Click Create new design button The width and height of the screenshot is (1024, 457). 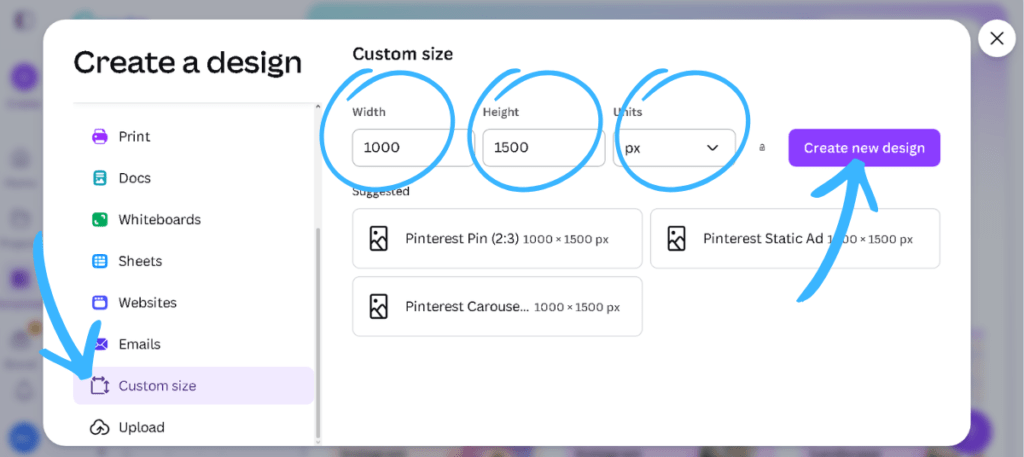pyautogui.click(x=864, y=148)
